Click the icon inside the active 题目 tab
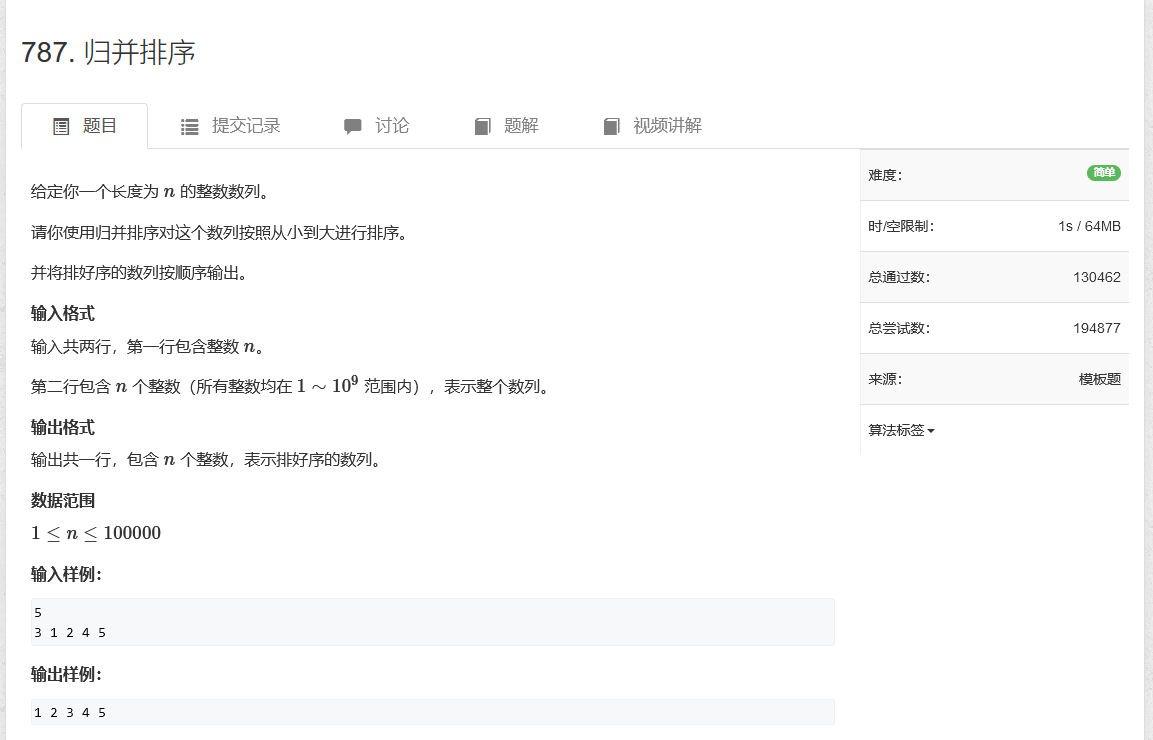 point(61,125)
